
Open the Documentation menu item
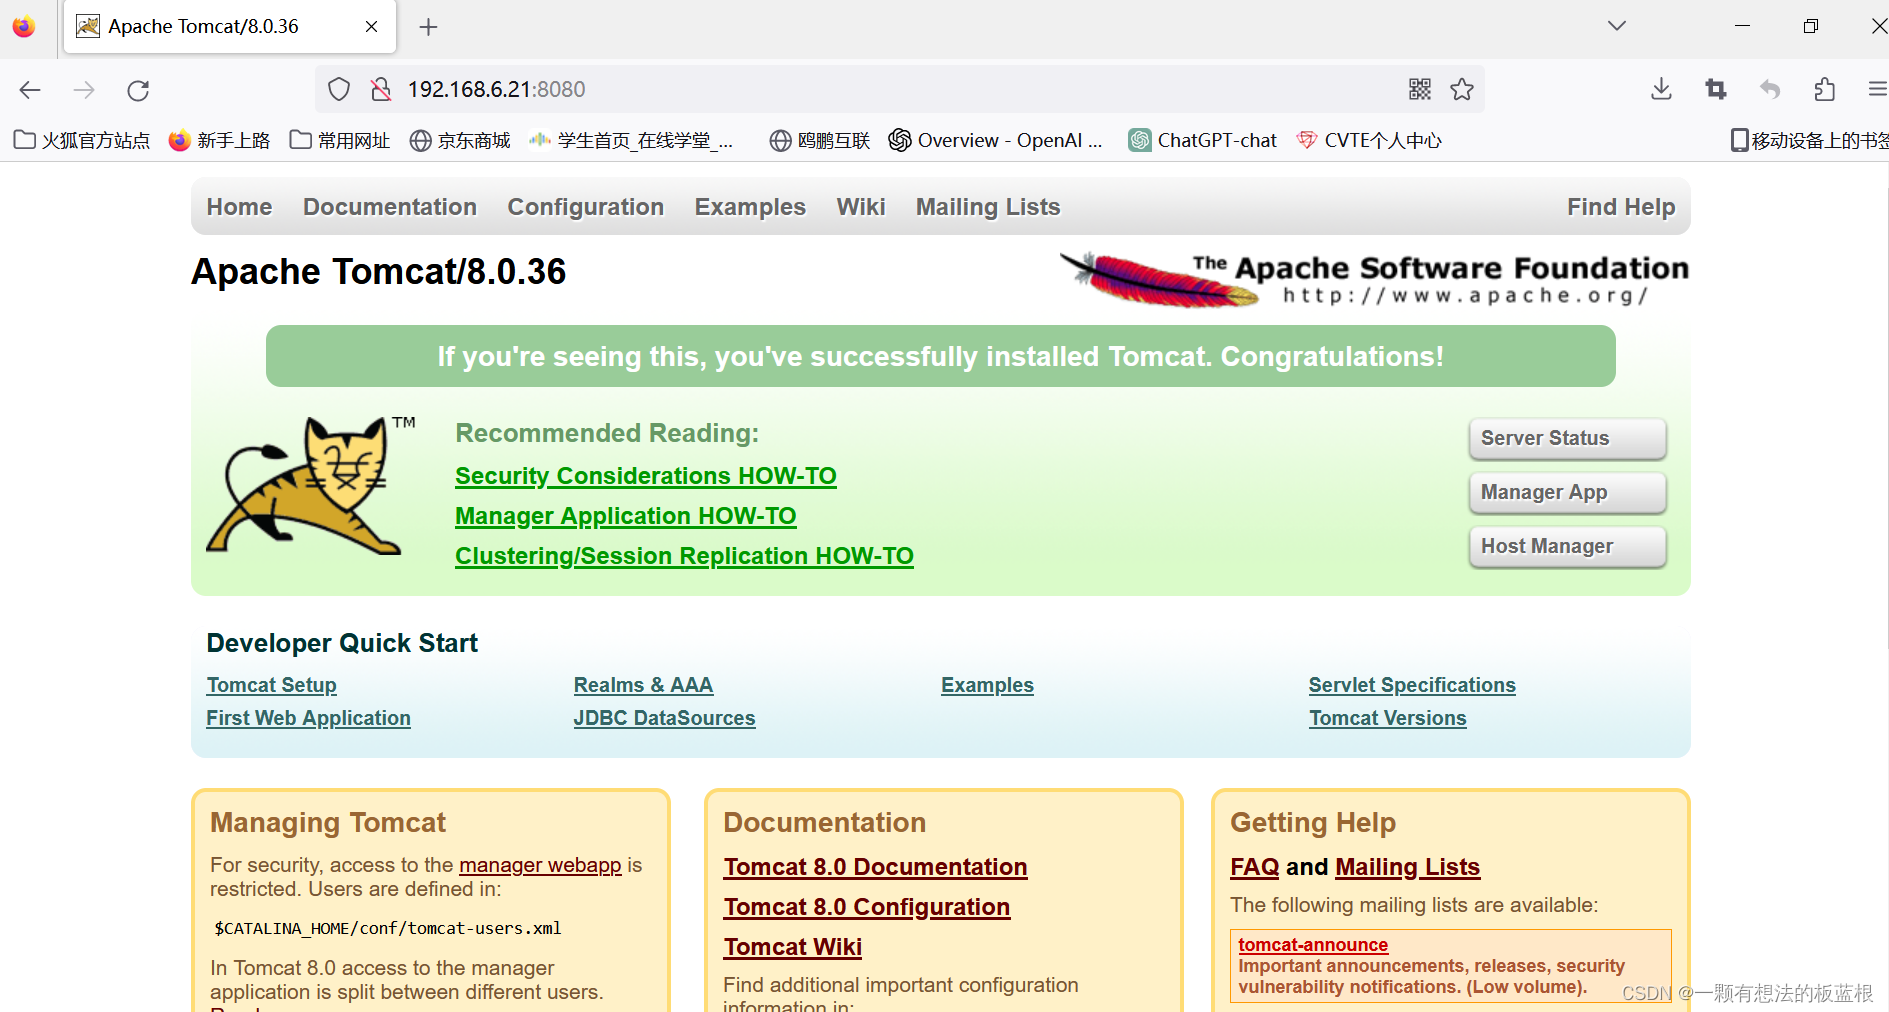coord(390,207)
